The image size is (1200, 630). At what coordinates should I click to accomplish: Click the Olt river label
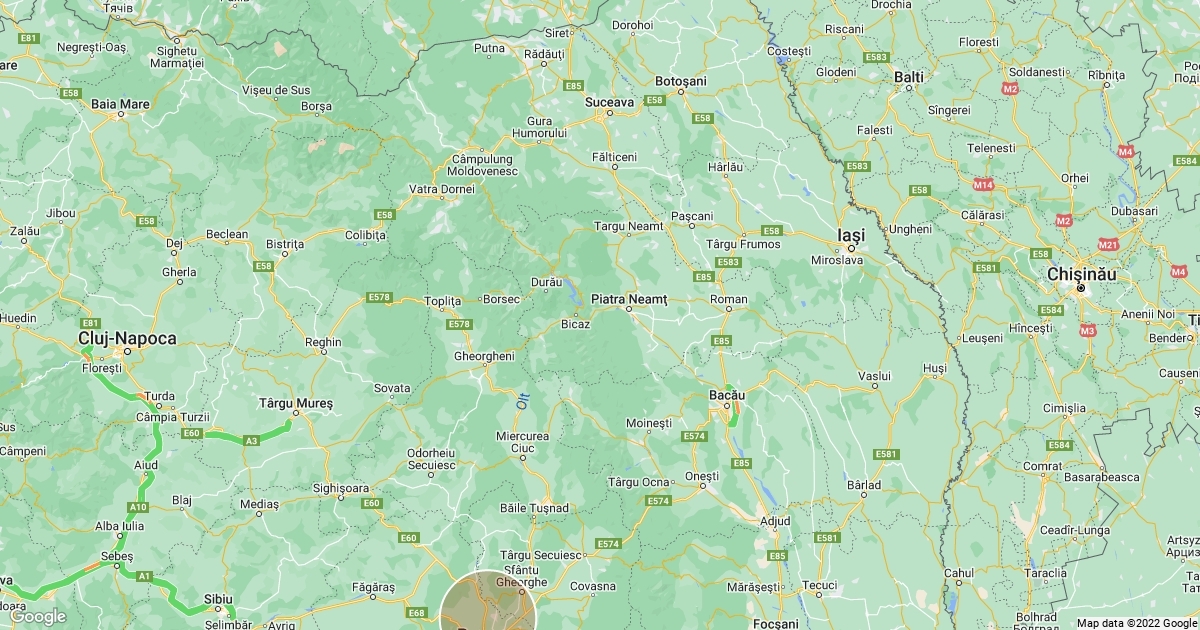pyautogui.click(x=521, y=401)
